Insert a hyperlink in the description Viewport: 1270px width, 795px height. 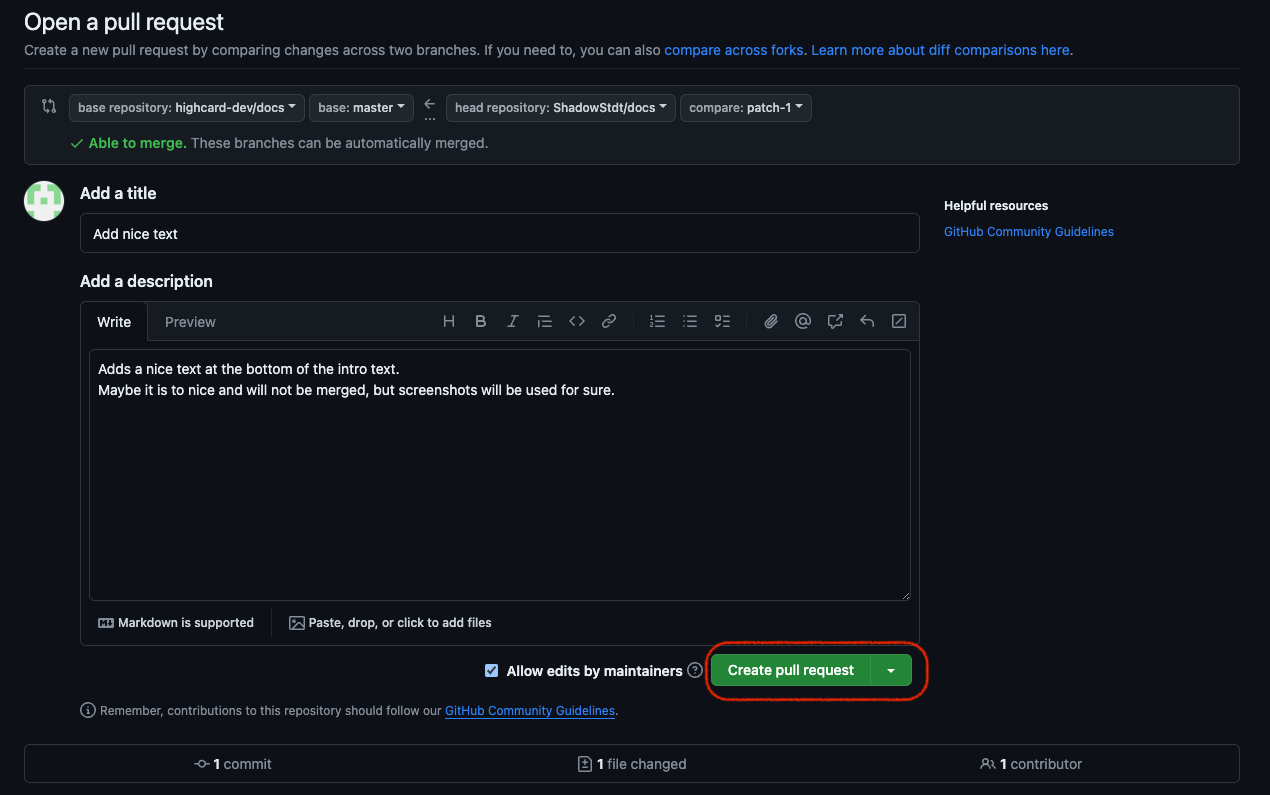coord(609,320)
